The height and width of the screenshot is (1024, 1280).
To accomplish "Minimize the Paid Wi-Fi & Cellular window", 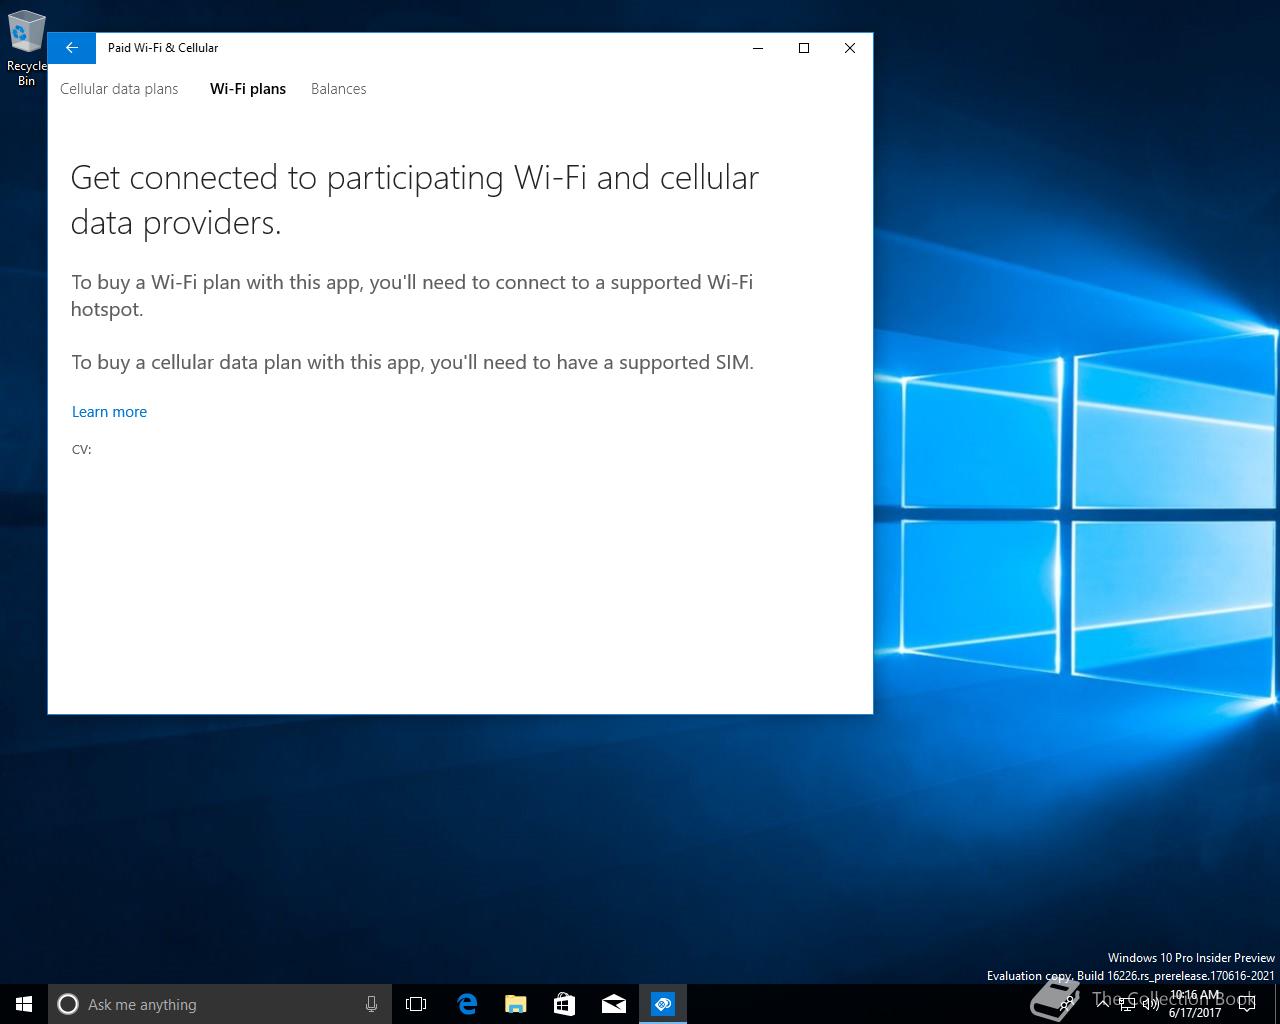I will click(x=758, y=48).
